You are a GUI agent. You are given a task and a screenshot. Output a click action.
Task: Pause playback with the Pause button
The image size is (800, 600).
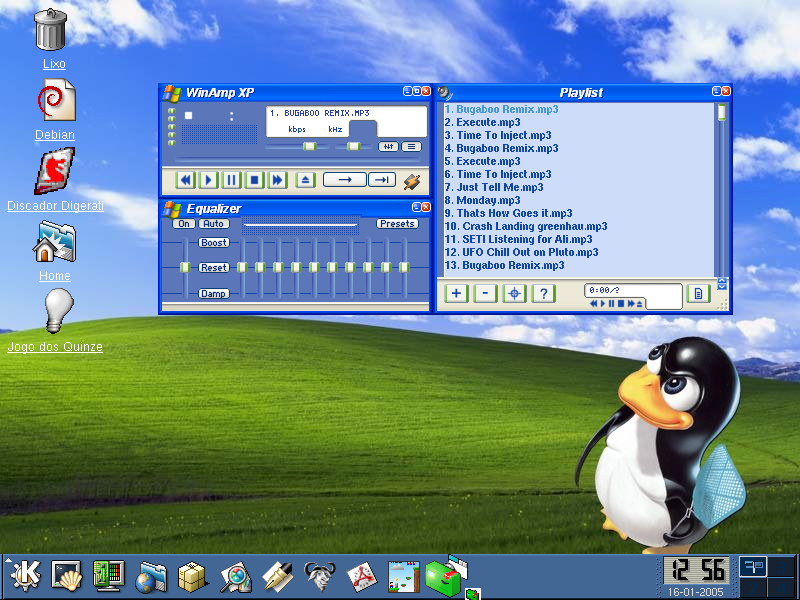click(x=231, y=180)
